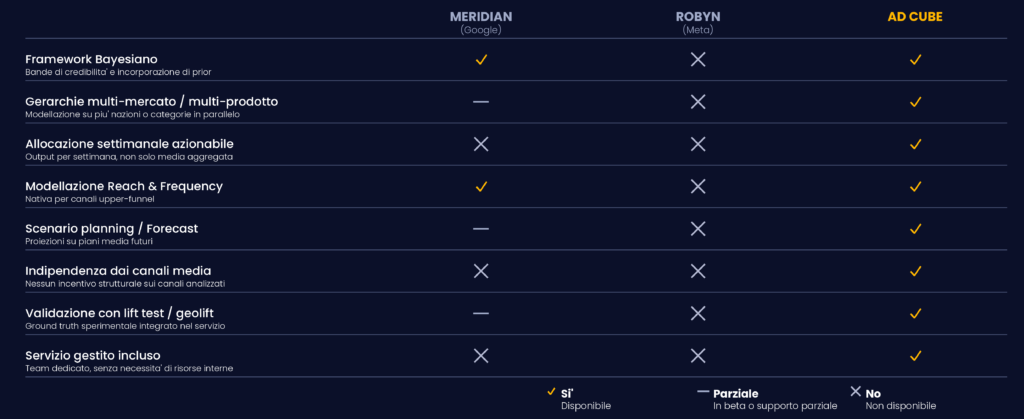The height and width of the screenshot is (419, 1024).
Task: Click the Scenario planning / Forecast row title
Action: (x=112, y=228)
